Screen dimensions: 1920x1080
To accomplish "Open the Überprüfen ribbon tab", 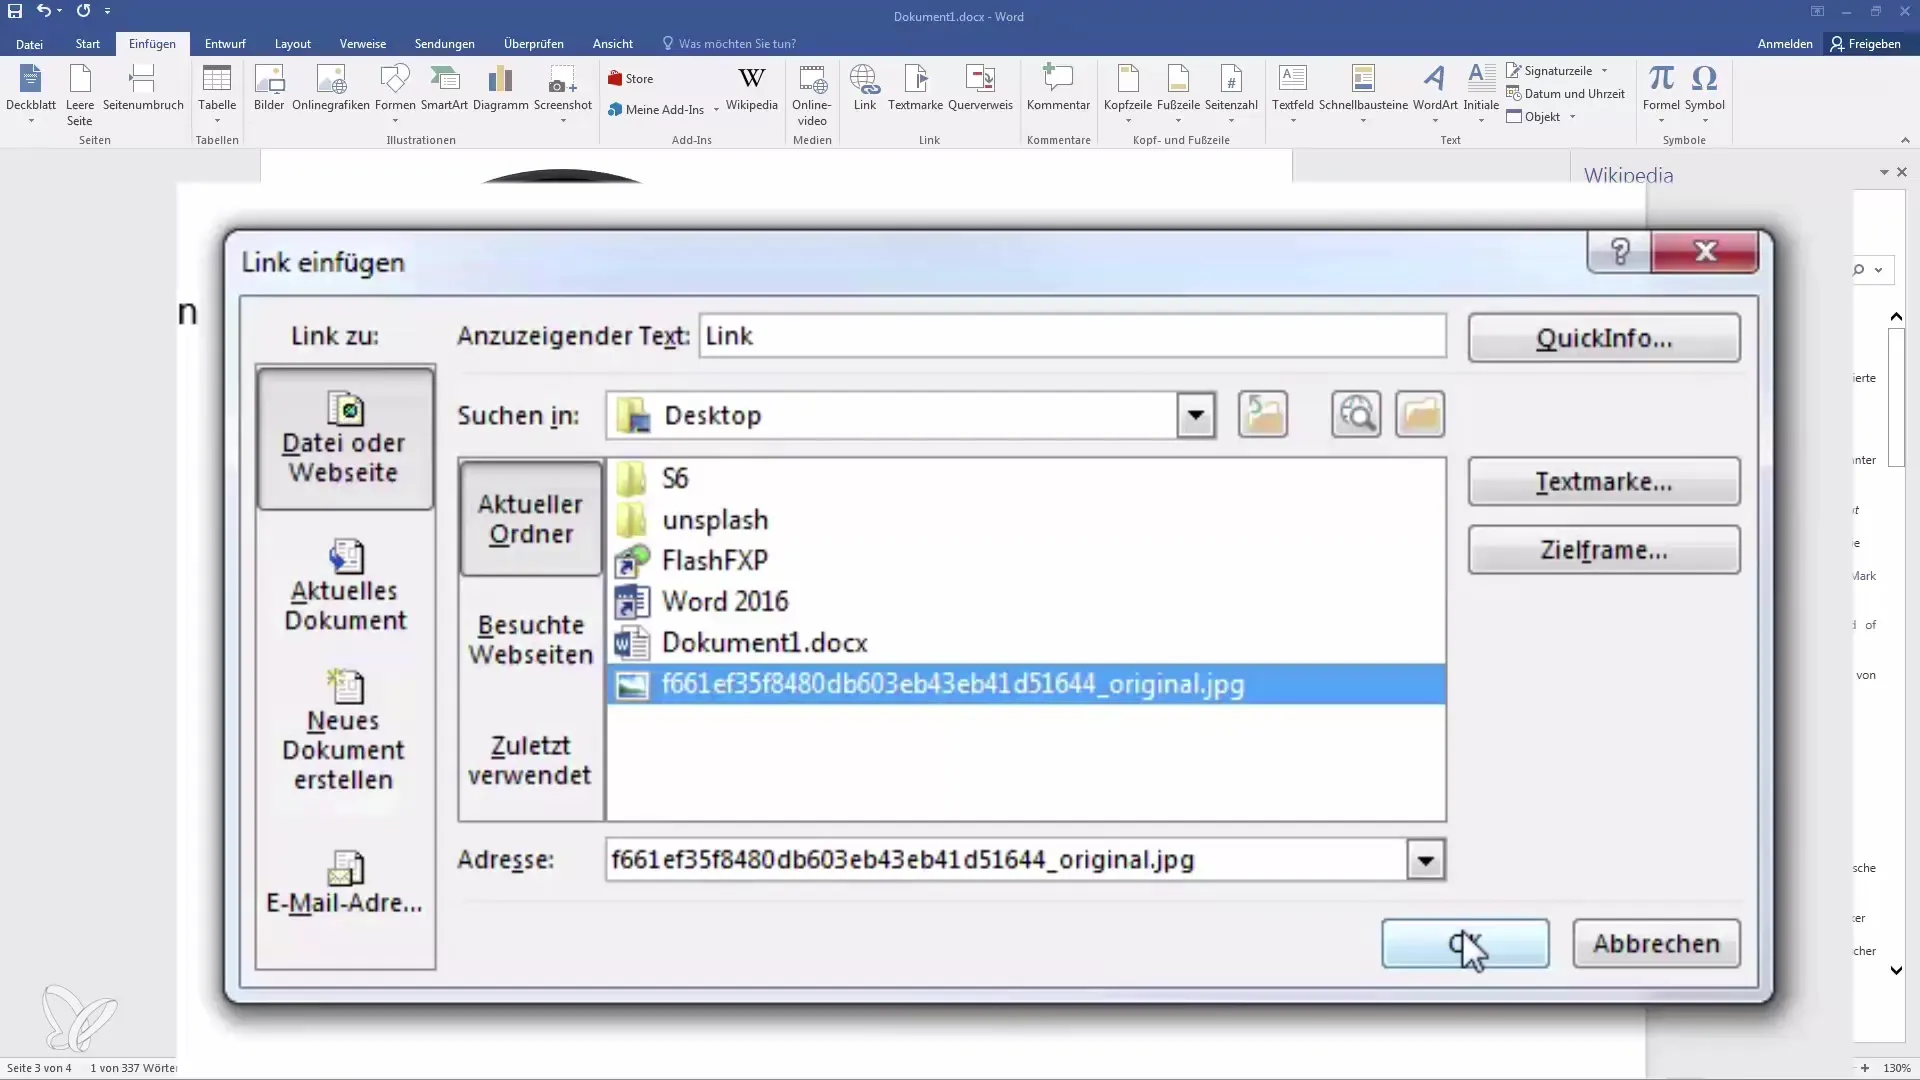I will point(533,44).
